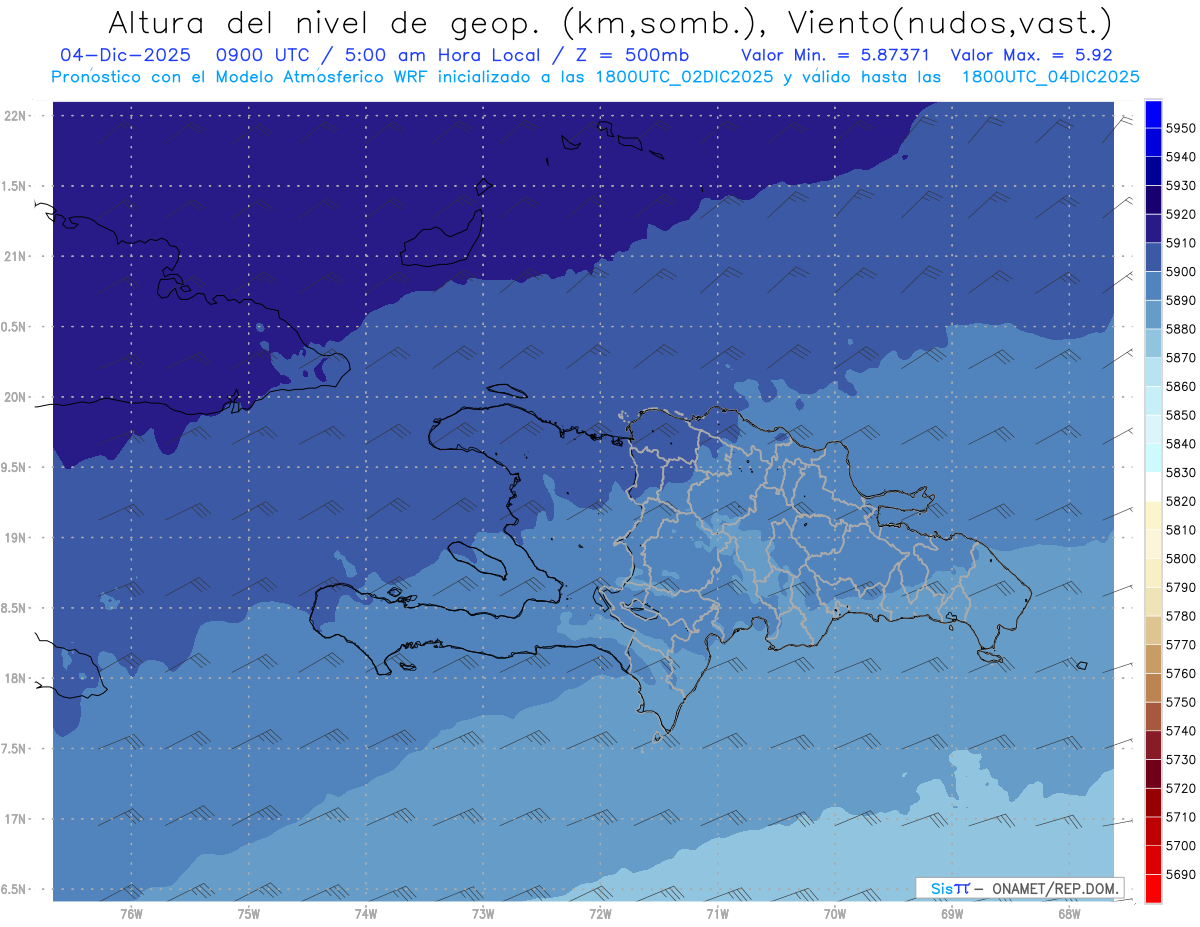Viewport: 1200px width, 927px height.
Task: Click the '17N' latitude label
Action: tap(15, 819)
